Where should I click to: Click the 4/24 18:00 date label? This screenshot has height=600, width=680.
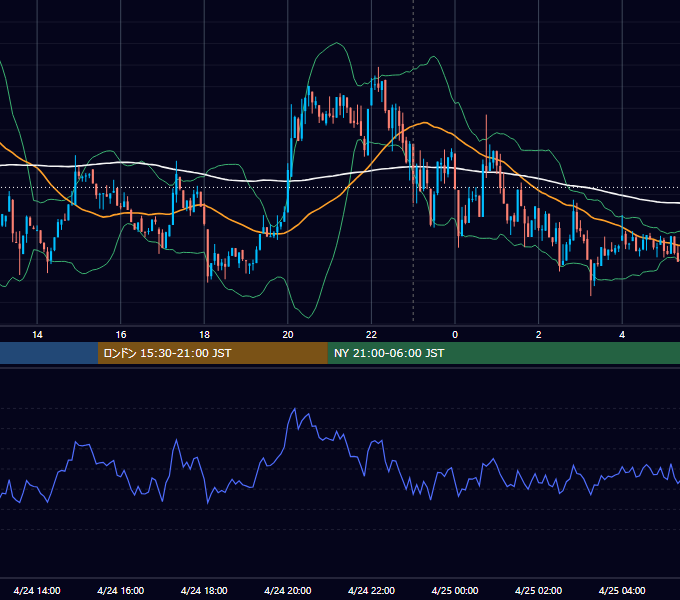tap(204, 590)
